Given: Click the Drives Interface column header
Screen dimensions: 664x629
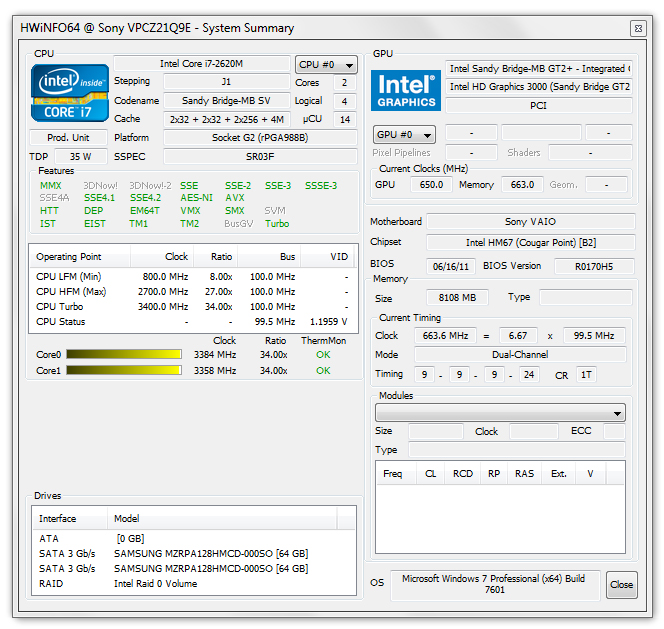Looking at the screenshot, I should (70, 518).
